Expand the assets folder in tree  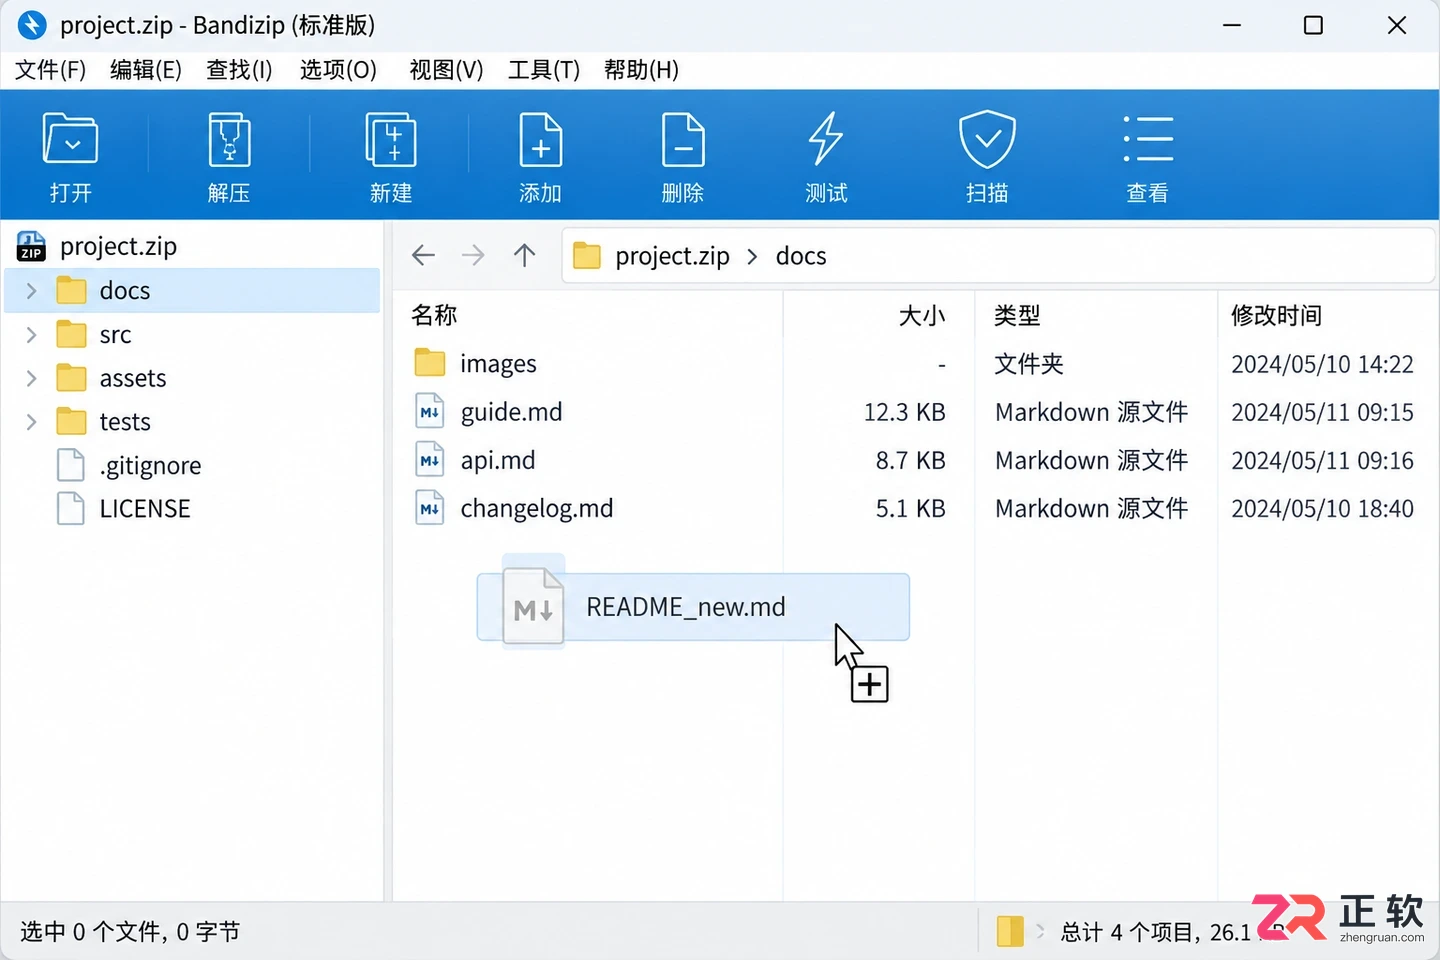(x=31, y=378)
